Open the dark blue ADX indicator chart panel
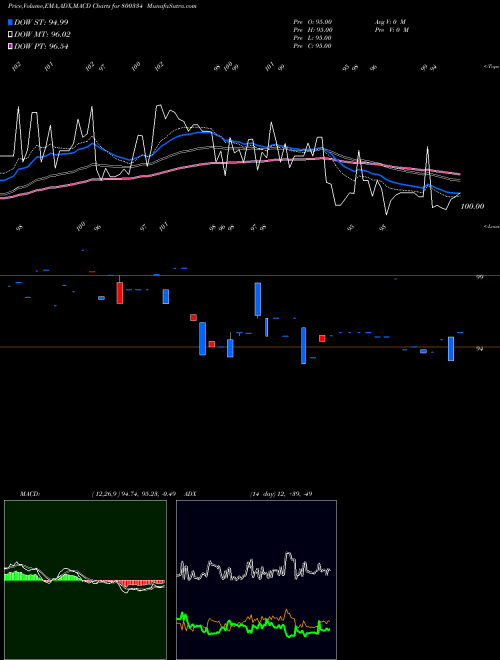This screenshot has height=660, width=500. coord(256,580)
